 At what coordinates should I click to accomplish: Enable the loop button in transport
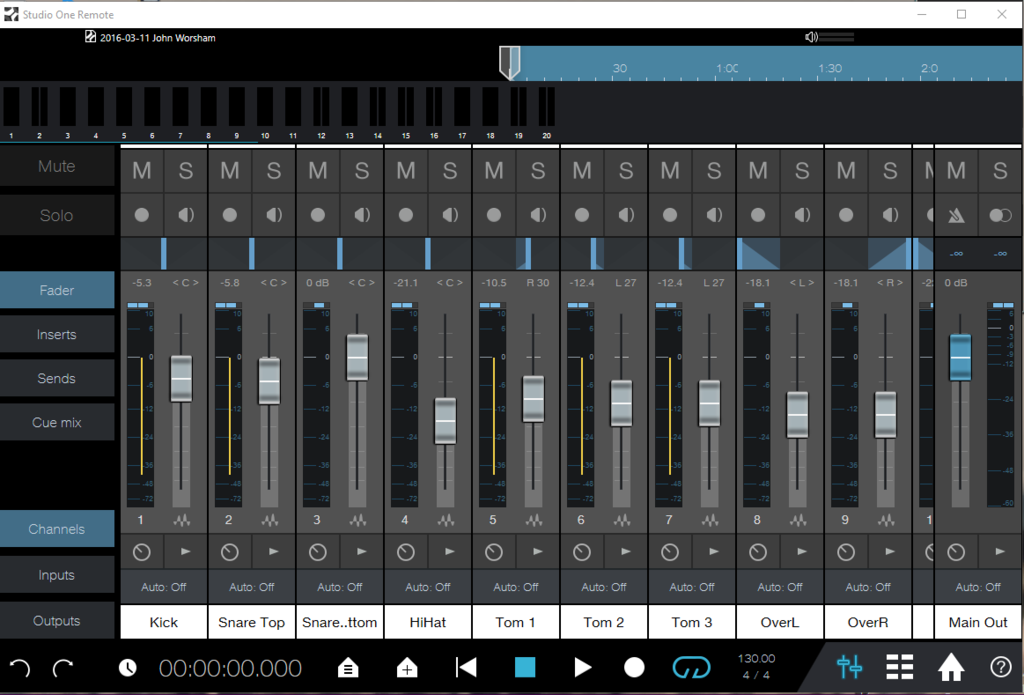pyautogui.click(x=690, y=667)
